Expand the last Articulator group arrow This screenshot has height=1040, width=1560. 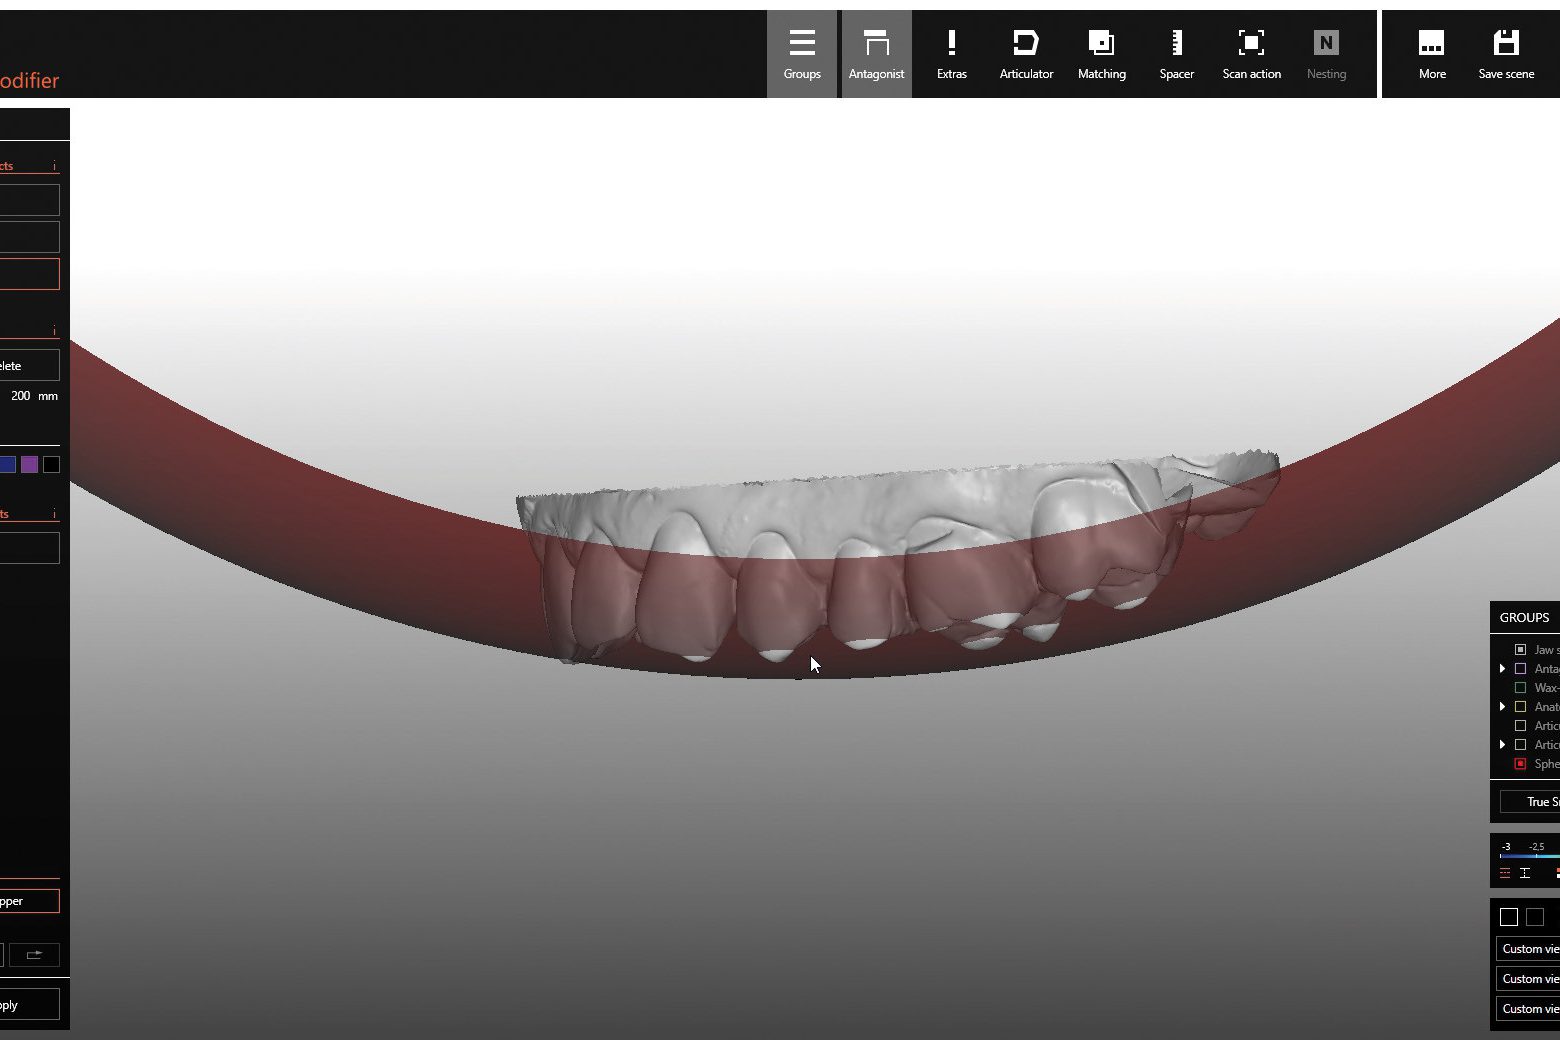tap(1502, 745)
